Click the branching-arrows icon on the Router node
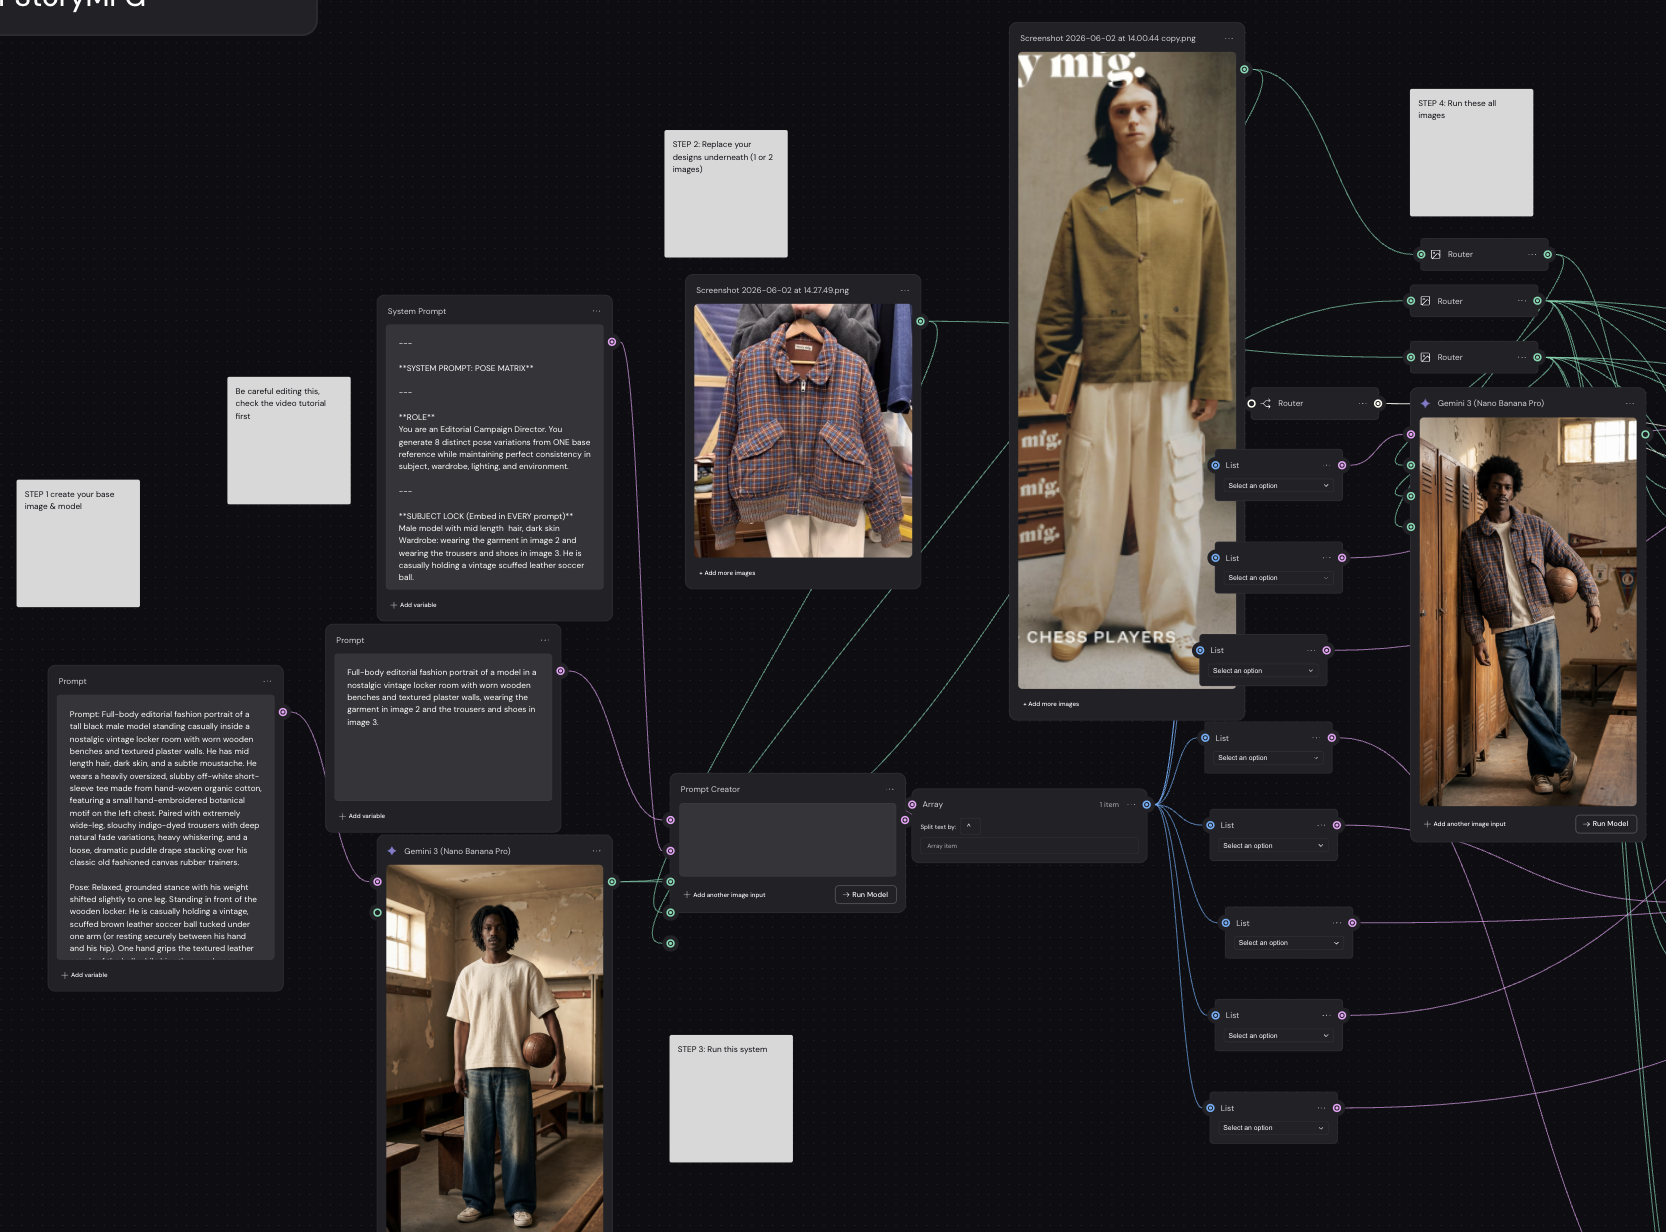Viewport: 1666px width, 1232px height. [x=1266, y=403]
